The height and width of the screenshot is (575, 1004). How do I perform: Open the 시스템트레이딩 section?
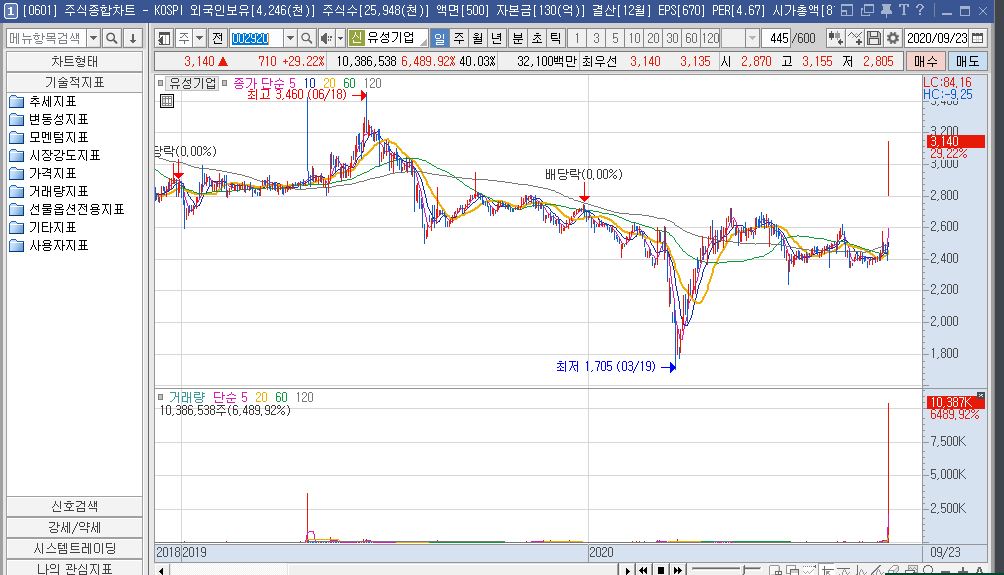[x=74, y=549]
